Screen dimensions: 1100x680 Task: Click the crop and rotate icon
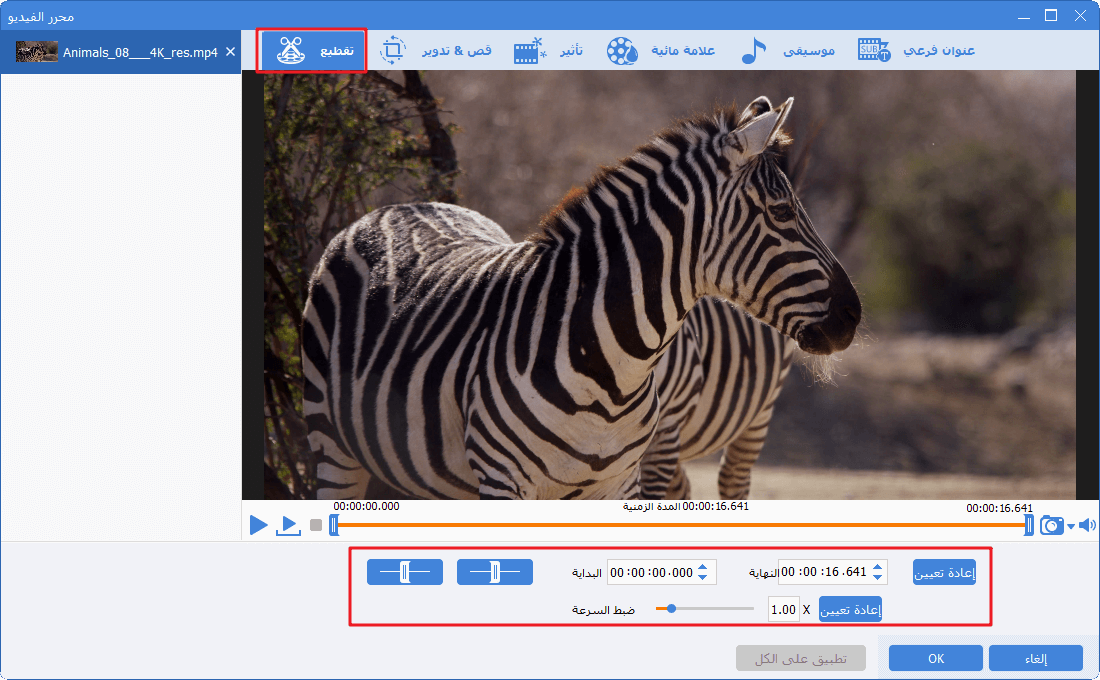(x=393, y=51)
